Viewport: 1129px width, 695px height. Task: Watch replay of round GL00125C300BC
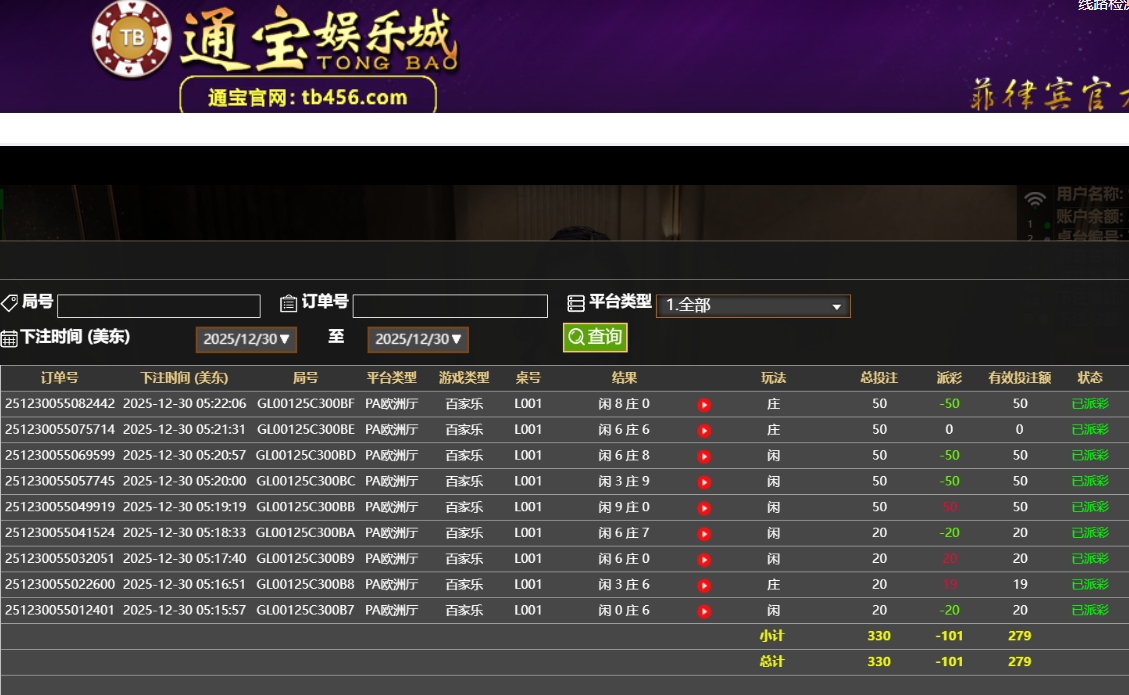[x=704, y=482]
